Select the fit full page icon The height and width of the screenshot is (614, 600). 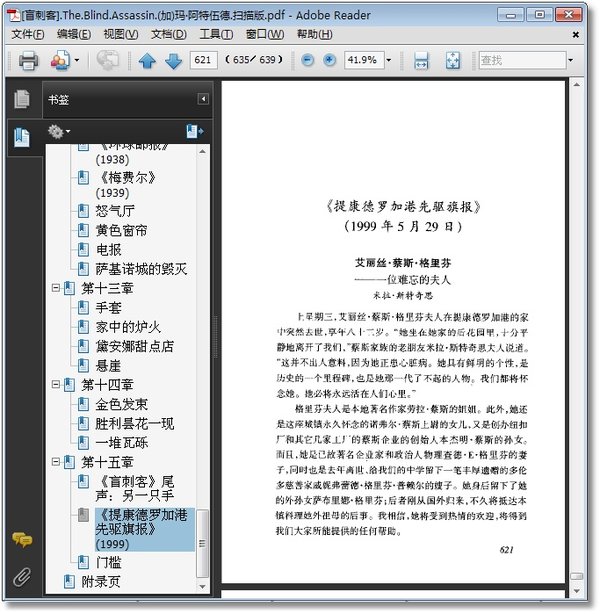[453, 61]
